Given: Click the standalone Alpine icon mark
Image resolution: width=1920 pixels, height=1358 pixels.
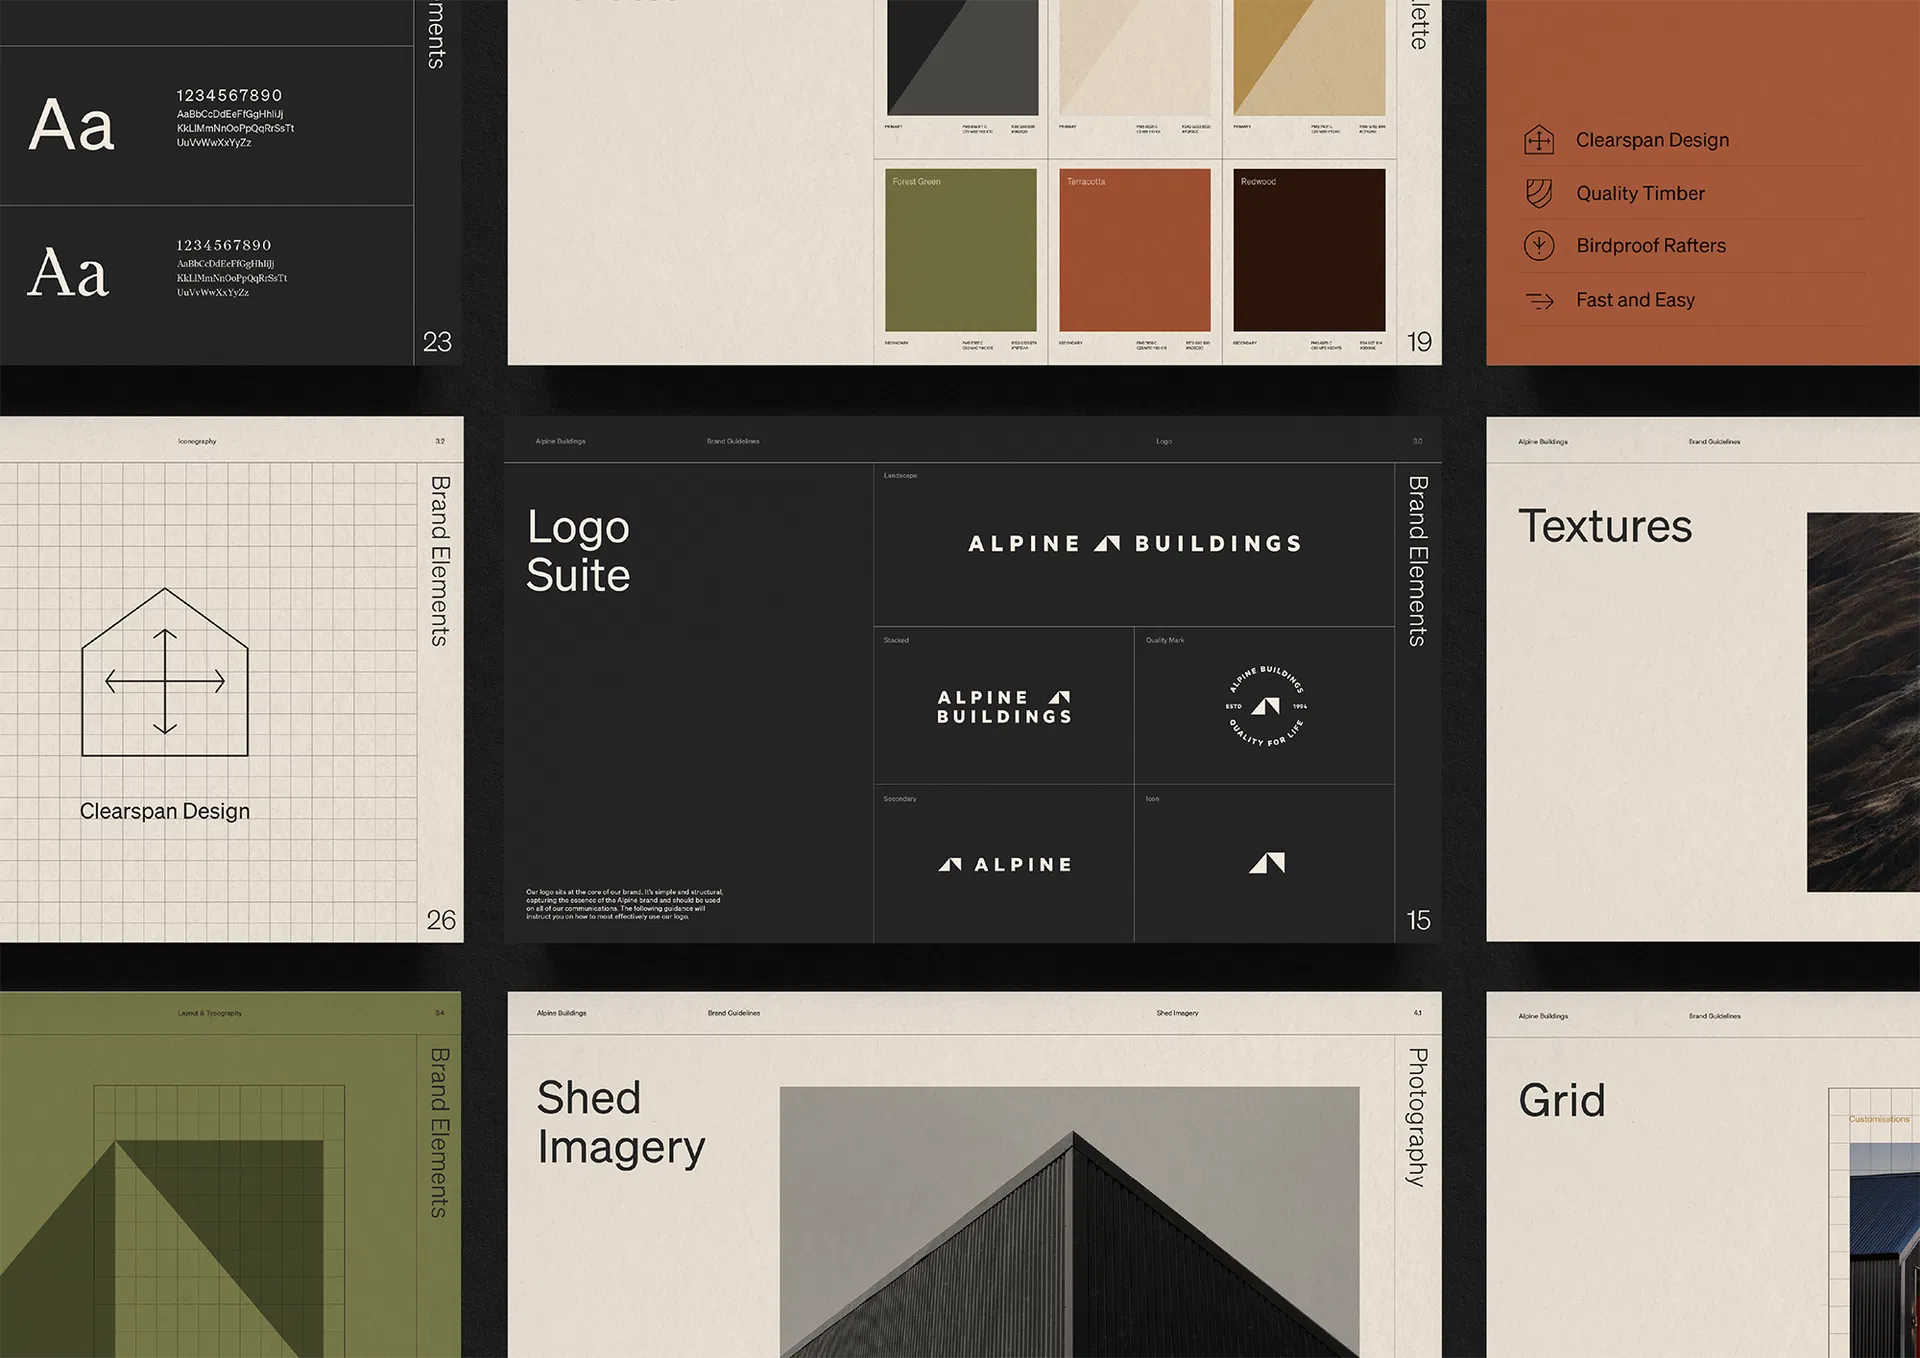Looking at the screenshot, I should click(1266, 864).
